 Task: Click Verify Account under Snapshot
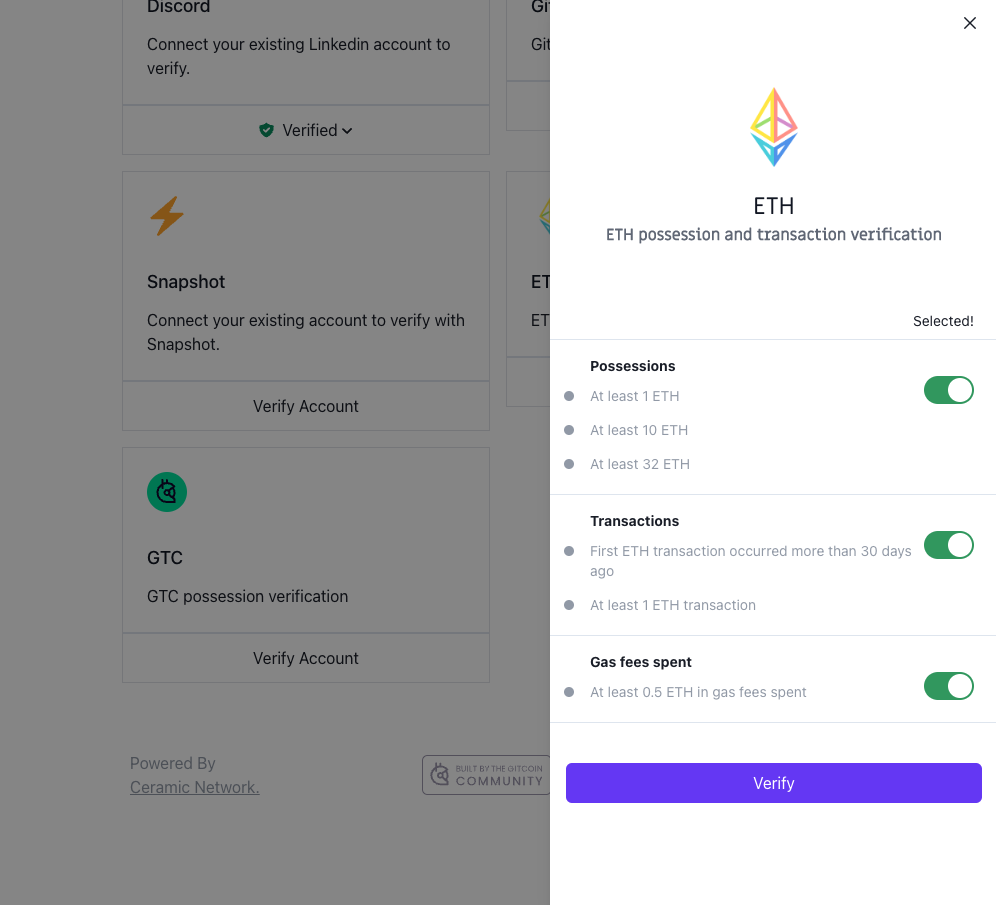point(305,406)
